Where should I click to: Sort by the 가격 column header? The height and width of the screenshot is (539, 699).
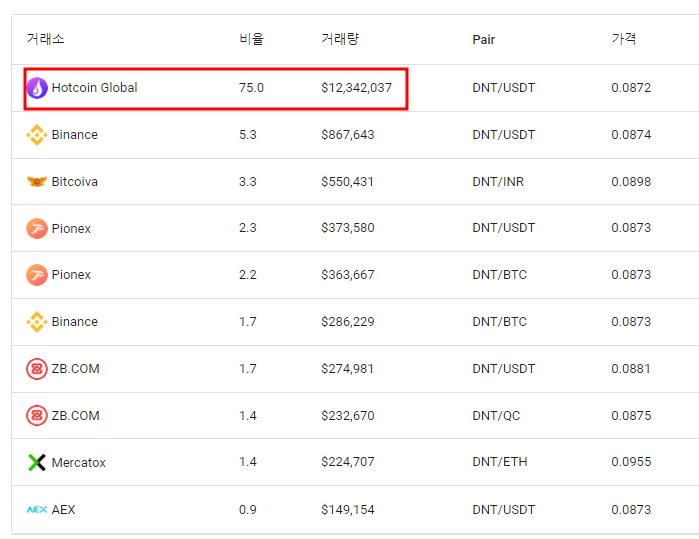pos(624,39)
